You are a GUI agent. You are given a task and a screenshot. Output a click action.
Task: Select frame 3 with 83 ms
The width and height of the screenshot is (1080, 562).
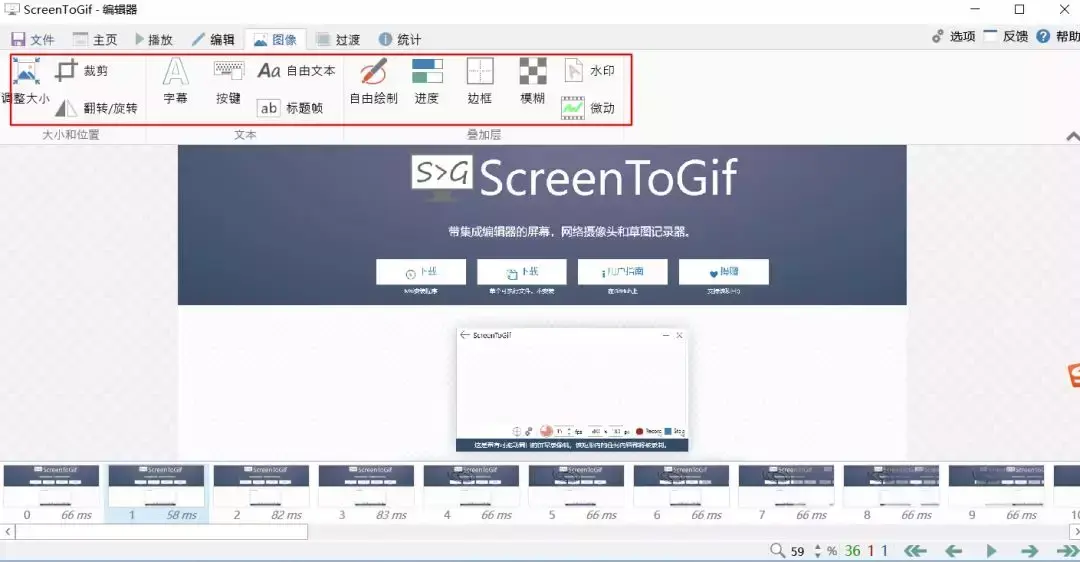(367, 493)
